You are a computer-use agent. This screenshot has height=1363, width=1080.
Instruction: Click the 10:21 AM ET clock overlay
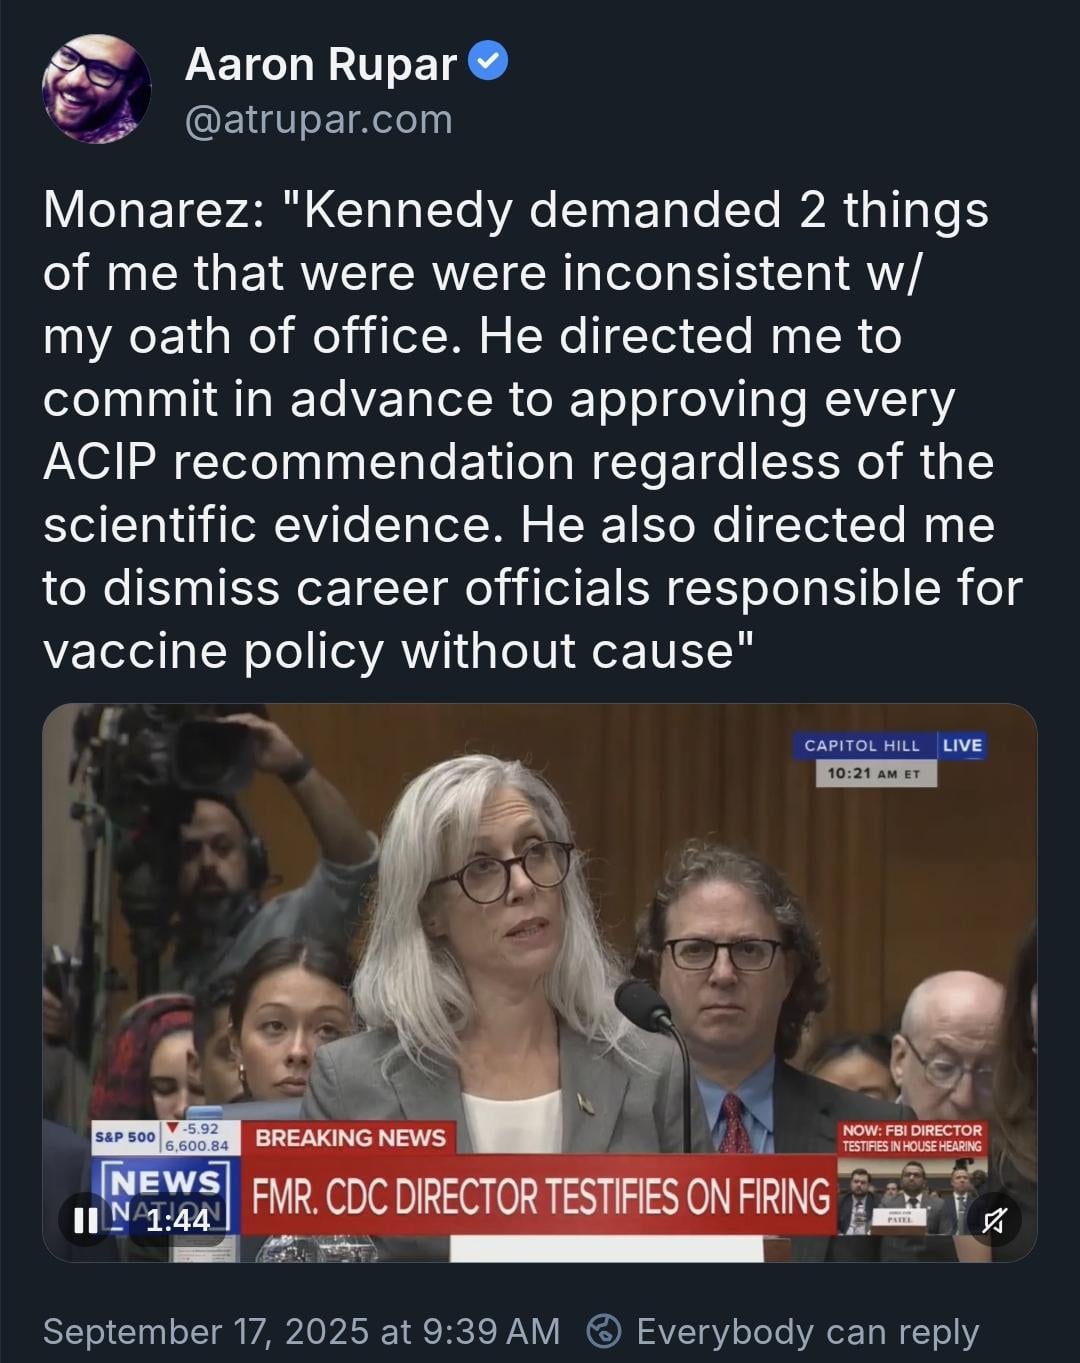(x=875, y=773)
